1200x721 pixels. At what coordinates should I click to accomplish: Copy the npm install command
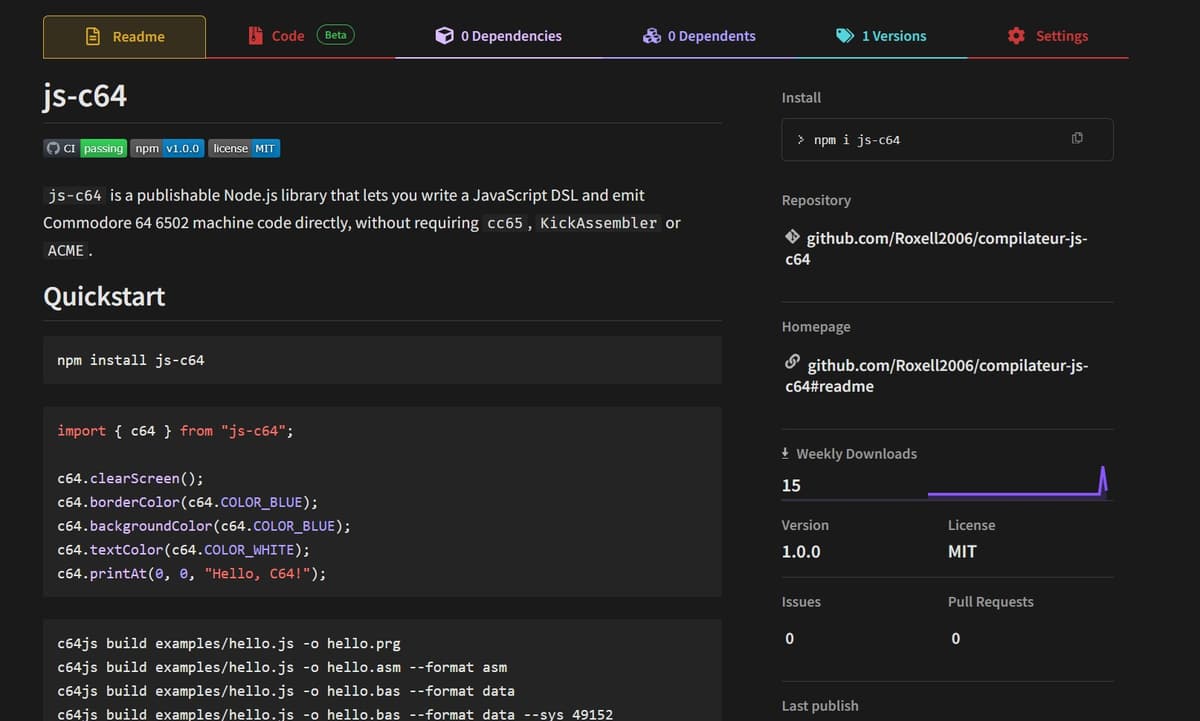click(1077, 138)
